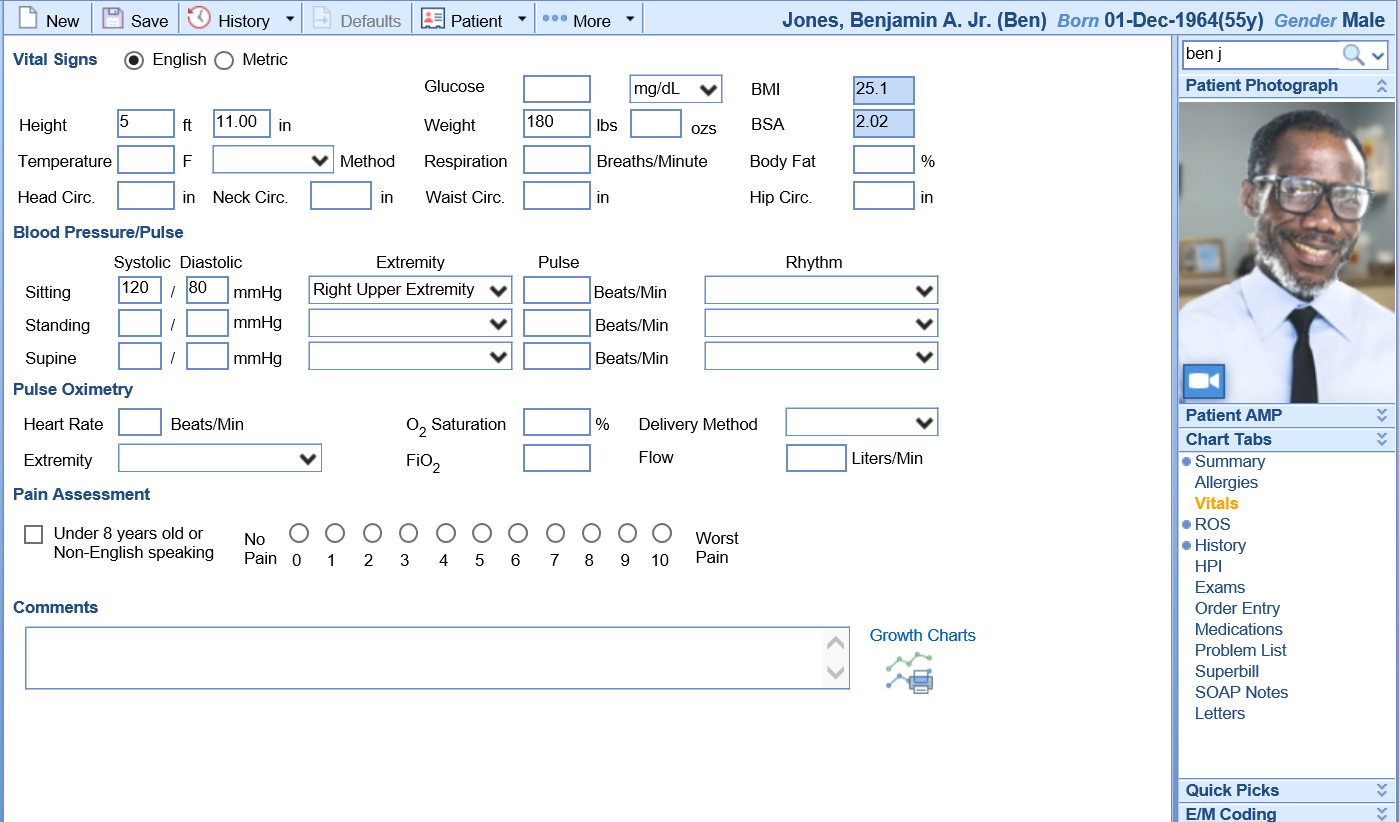Screen dimensions: 1399x822
Task: Open the Glucose units mg/dL dropdown
Action: click(676, 89)
